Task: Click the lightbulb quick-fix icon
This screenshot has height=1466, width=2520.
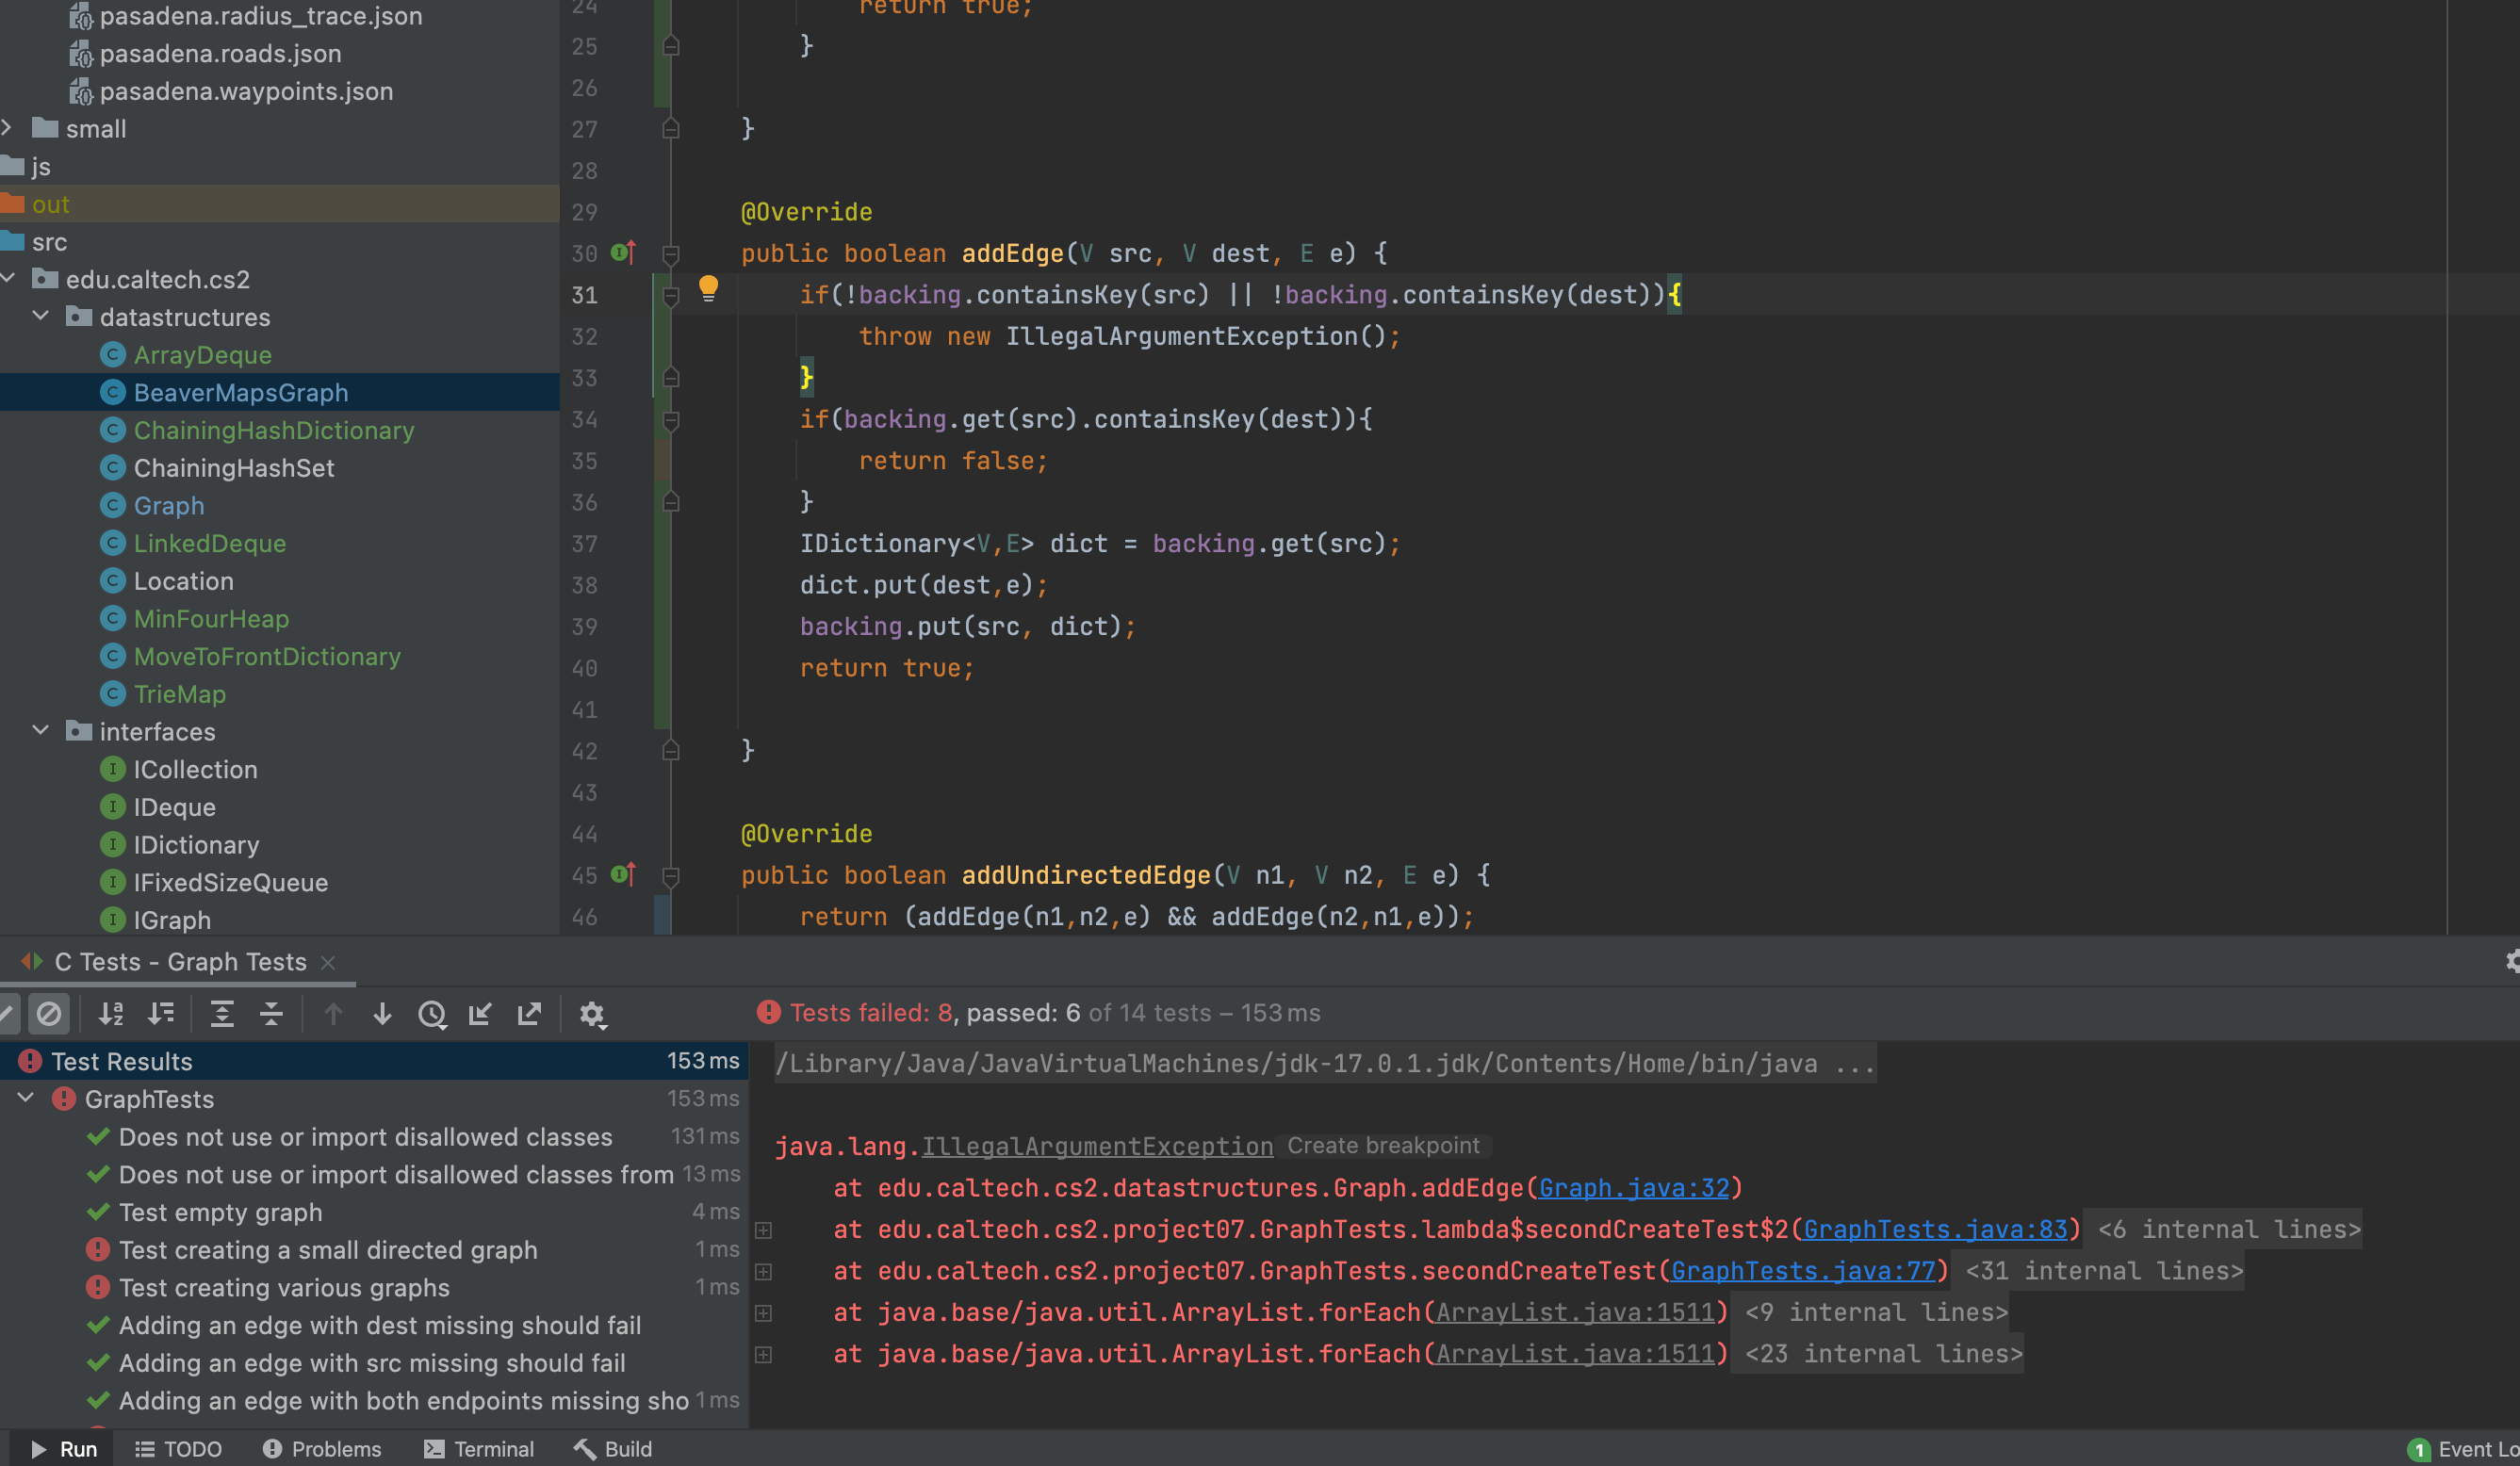Action: tap(708, 289)
